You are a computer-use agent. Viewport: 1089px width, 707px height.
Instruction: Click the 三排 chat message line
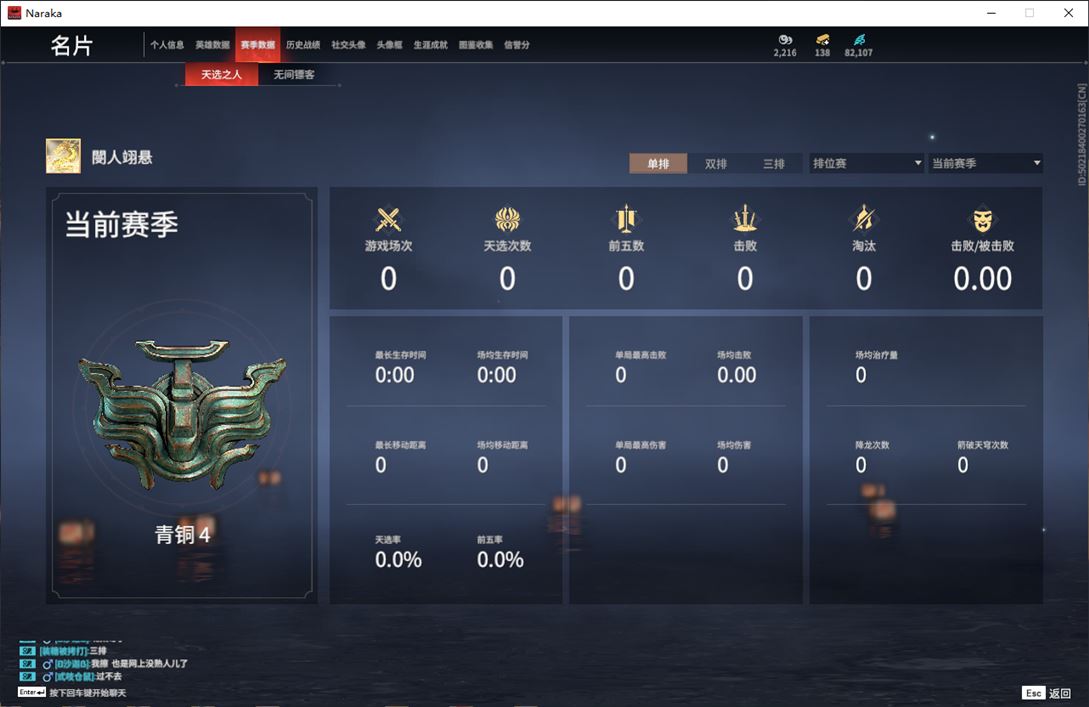[x=64, y=651]
